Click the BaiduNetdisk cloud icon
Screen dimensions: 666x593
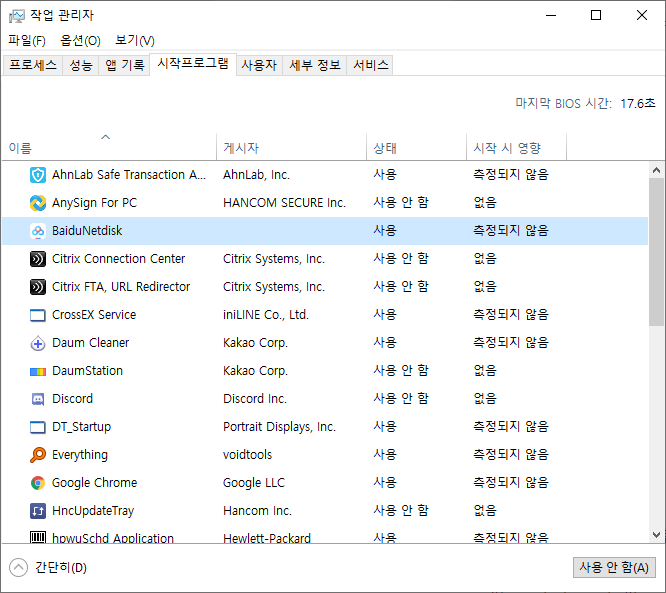tap(38, 231)
